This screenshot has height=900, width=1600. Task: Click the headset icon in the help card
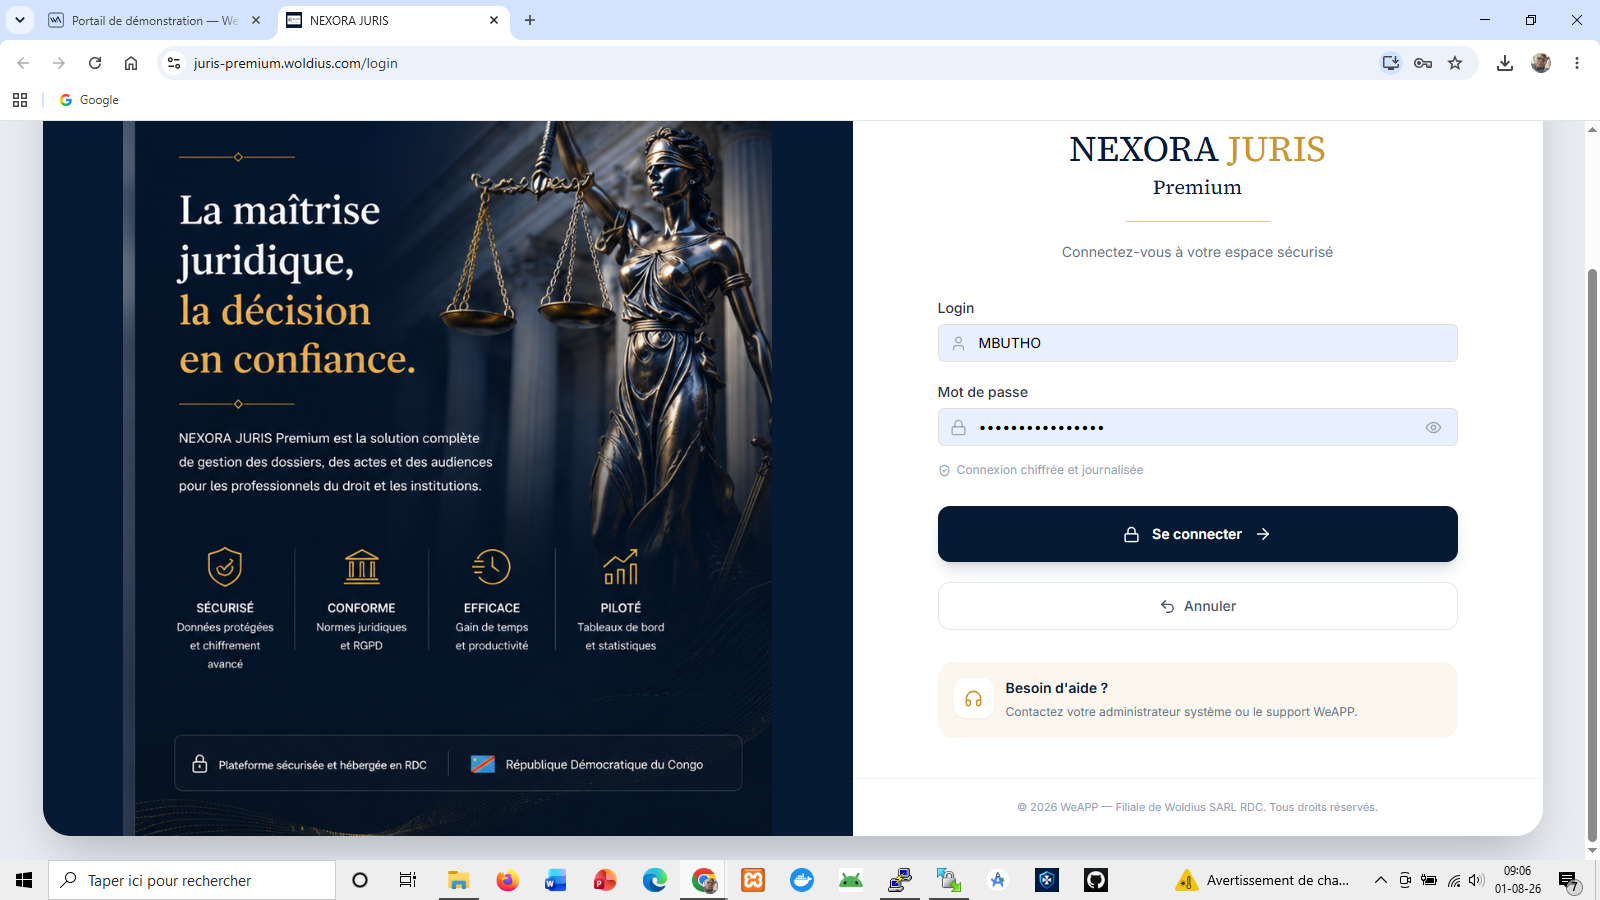point(973,700)
